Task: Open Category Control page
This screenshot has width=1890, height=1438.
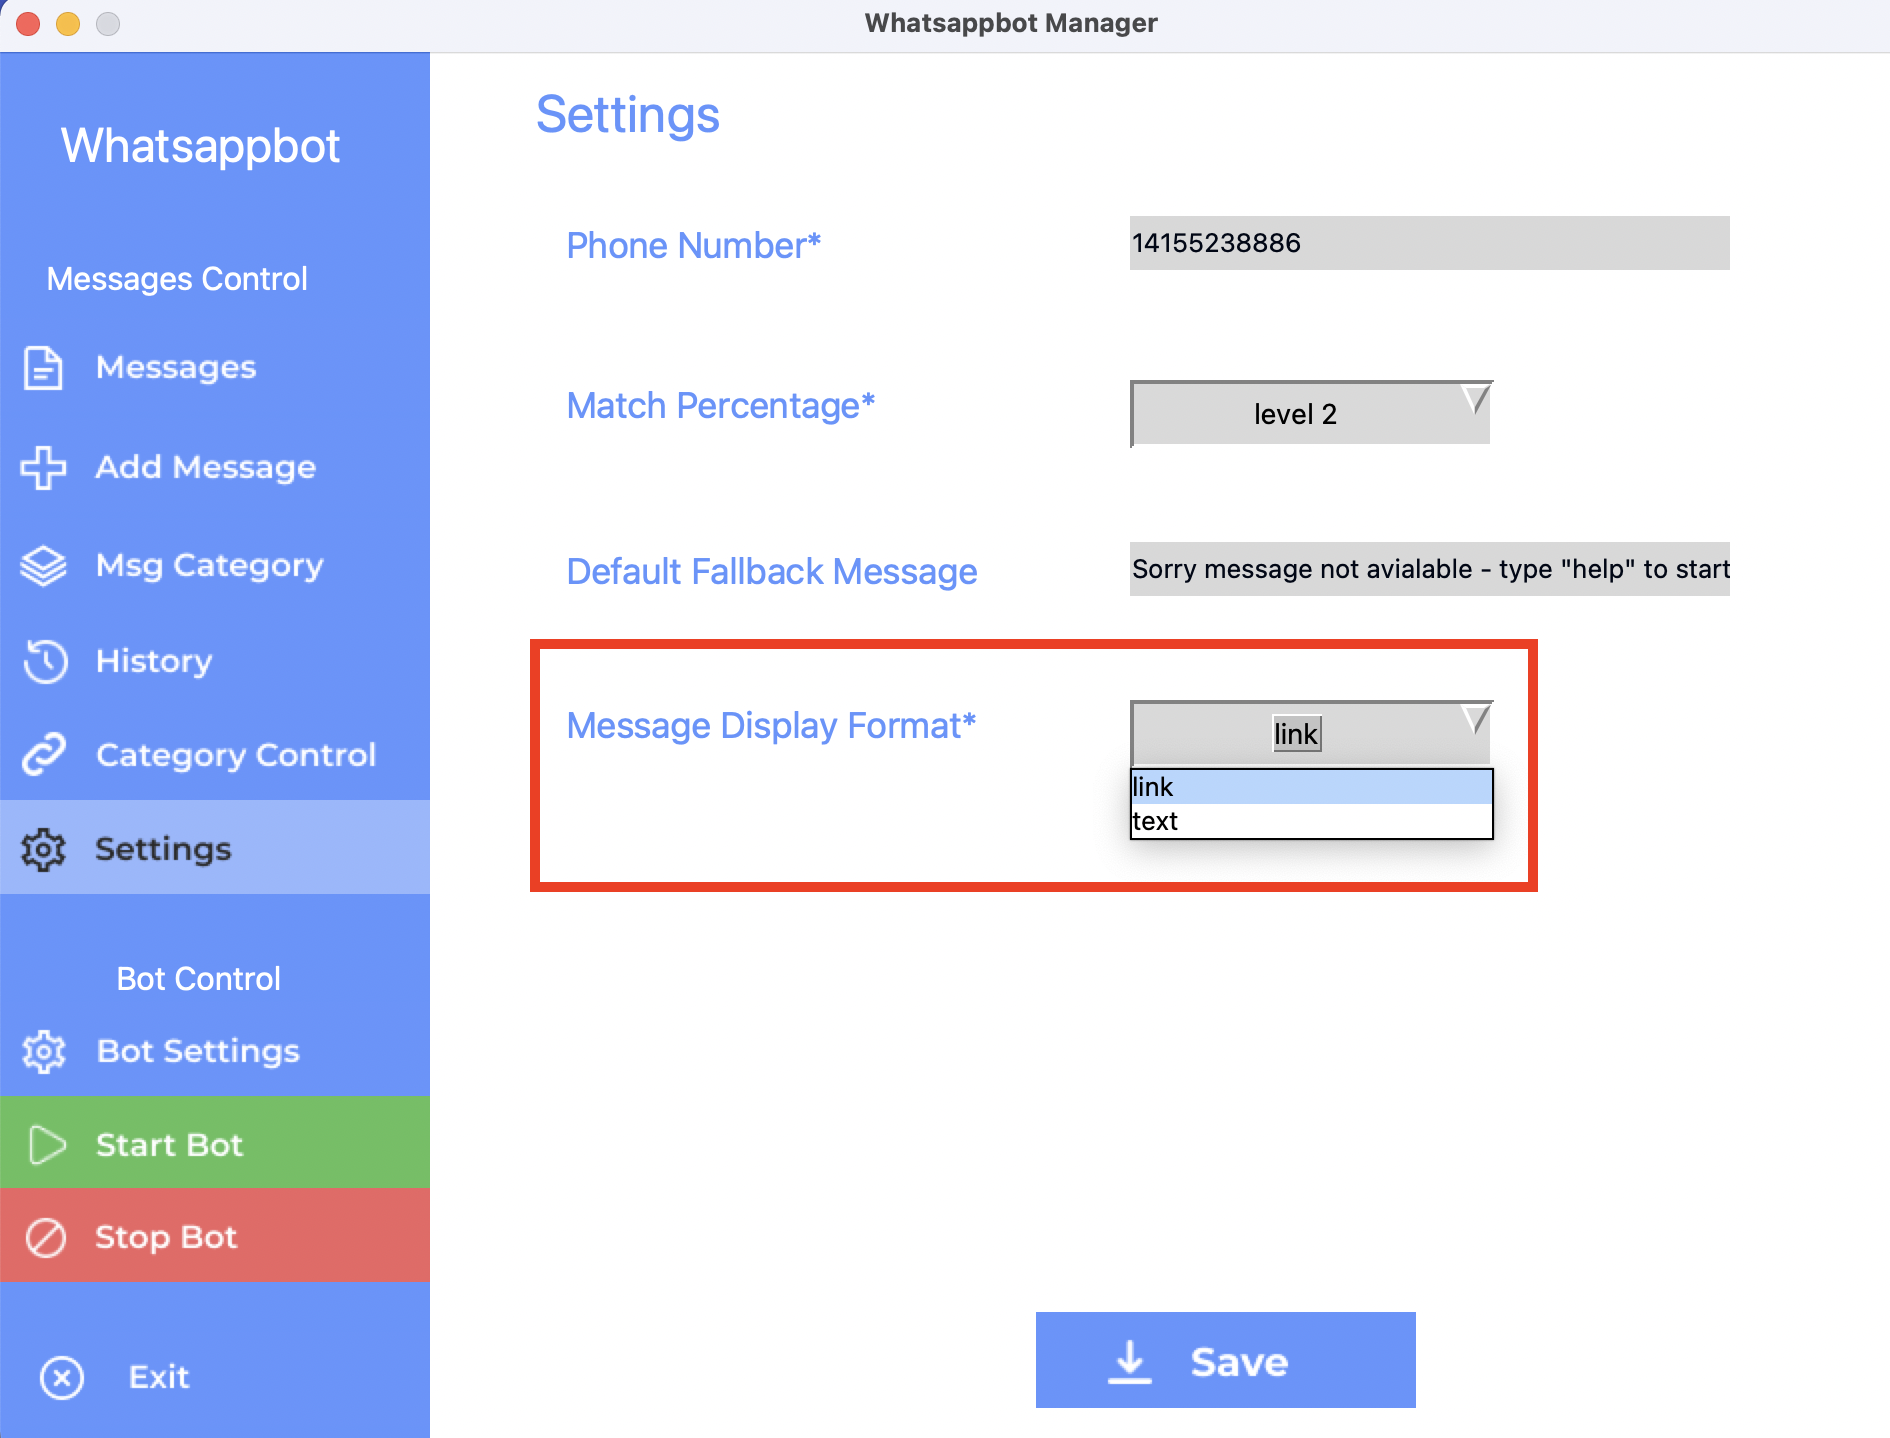Action: point(215,755)
